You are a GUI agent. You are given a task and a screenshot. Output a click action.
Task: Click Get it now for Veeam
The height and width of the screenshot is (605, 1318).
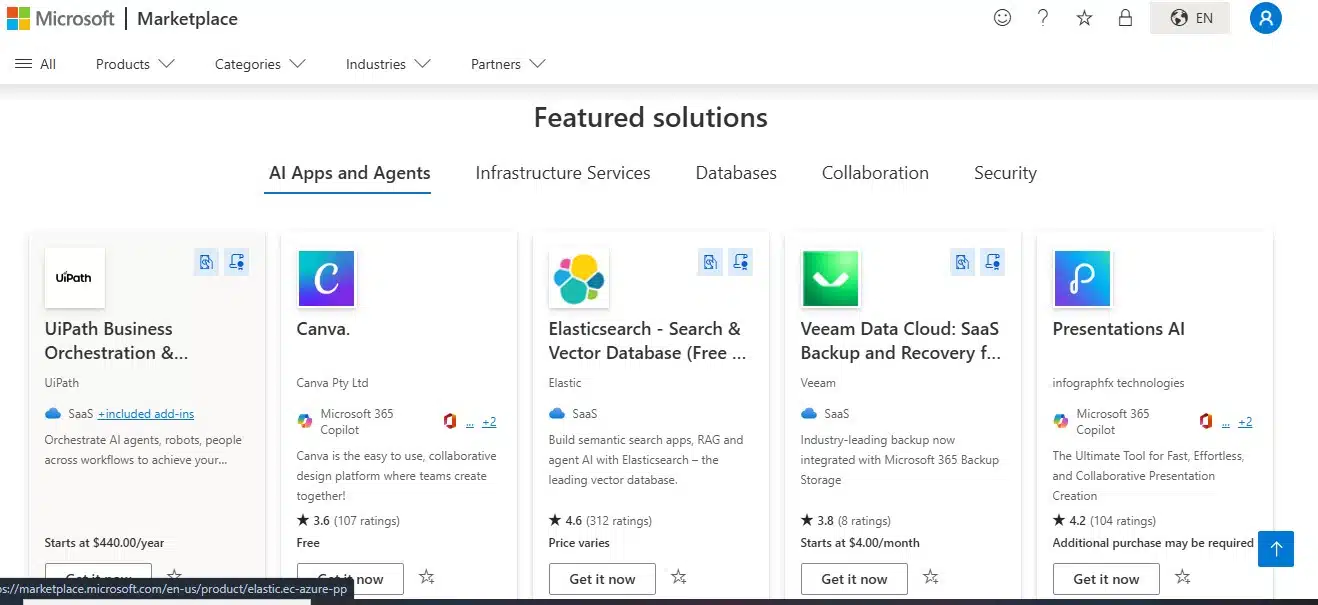[854, 578]
